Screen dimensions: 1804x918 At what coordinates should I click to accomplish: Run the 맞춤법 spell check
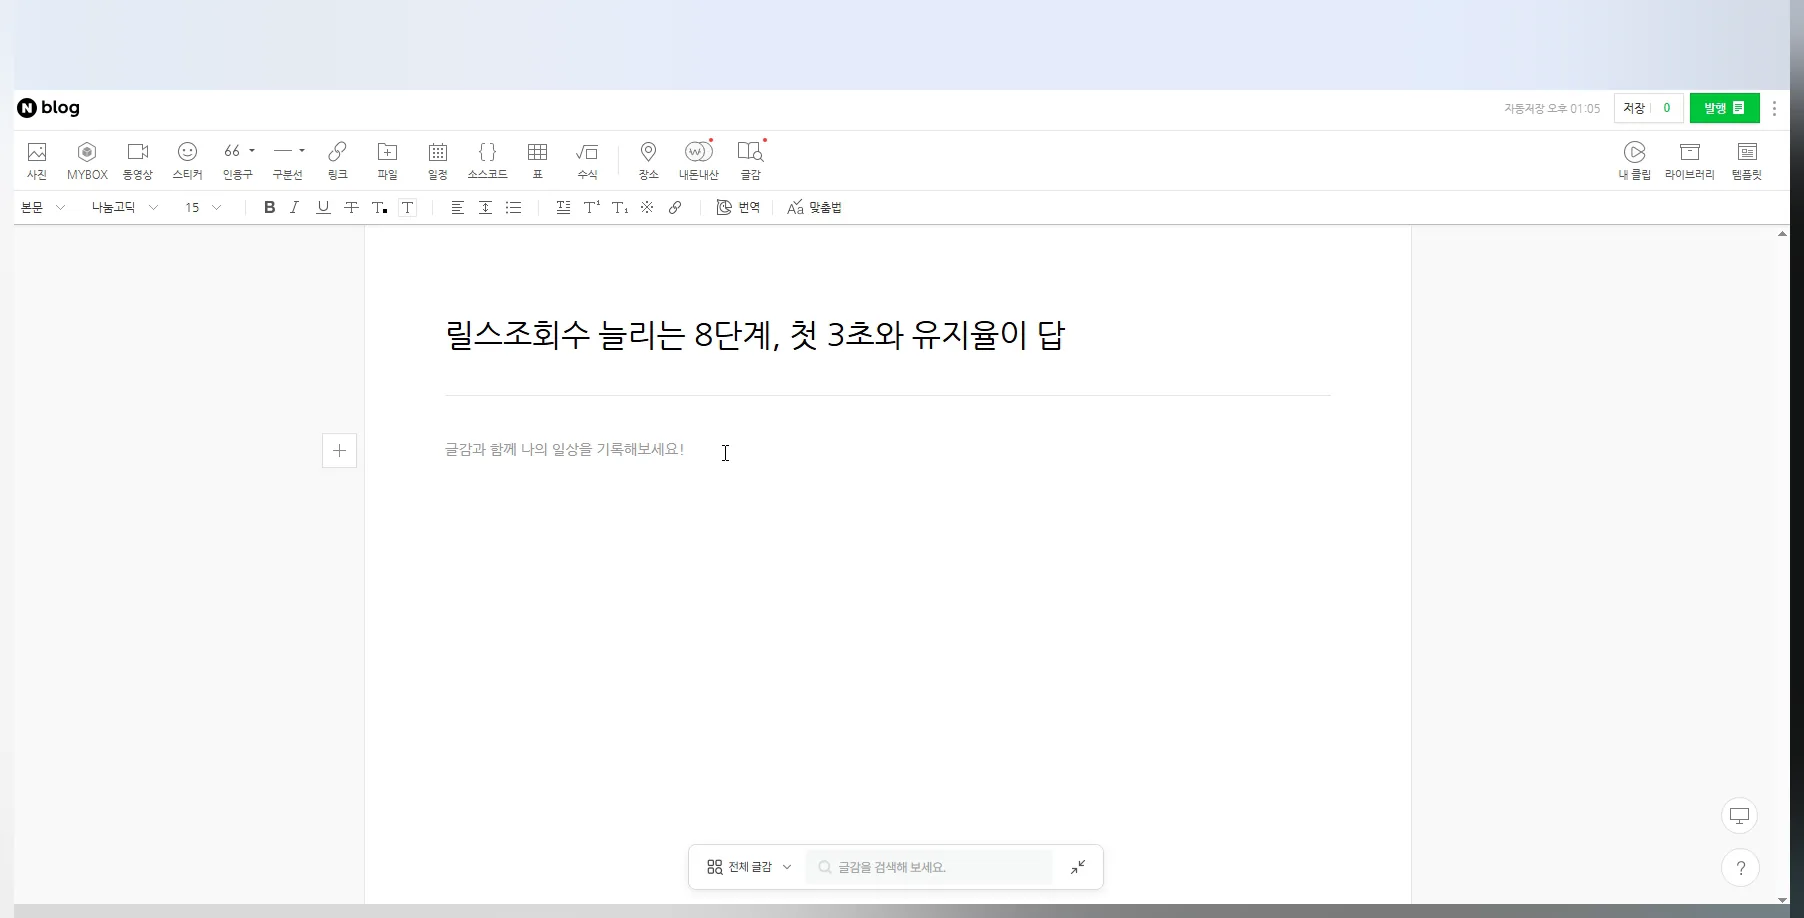814,207
